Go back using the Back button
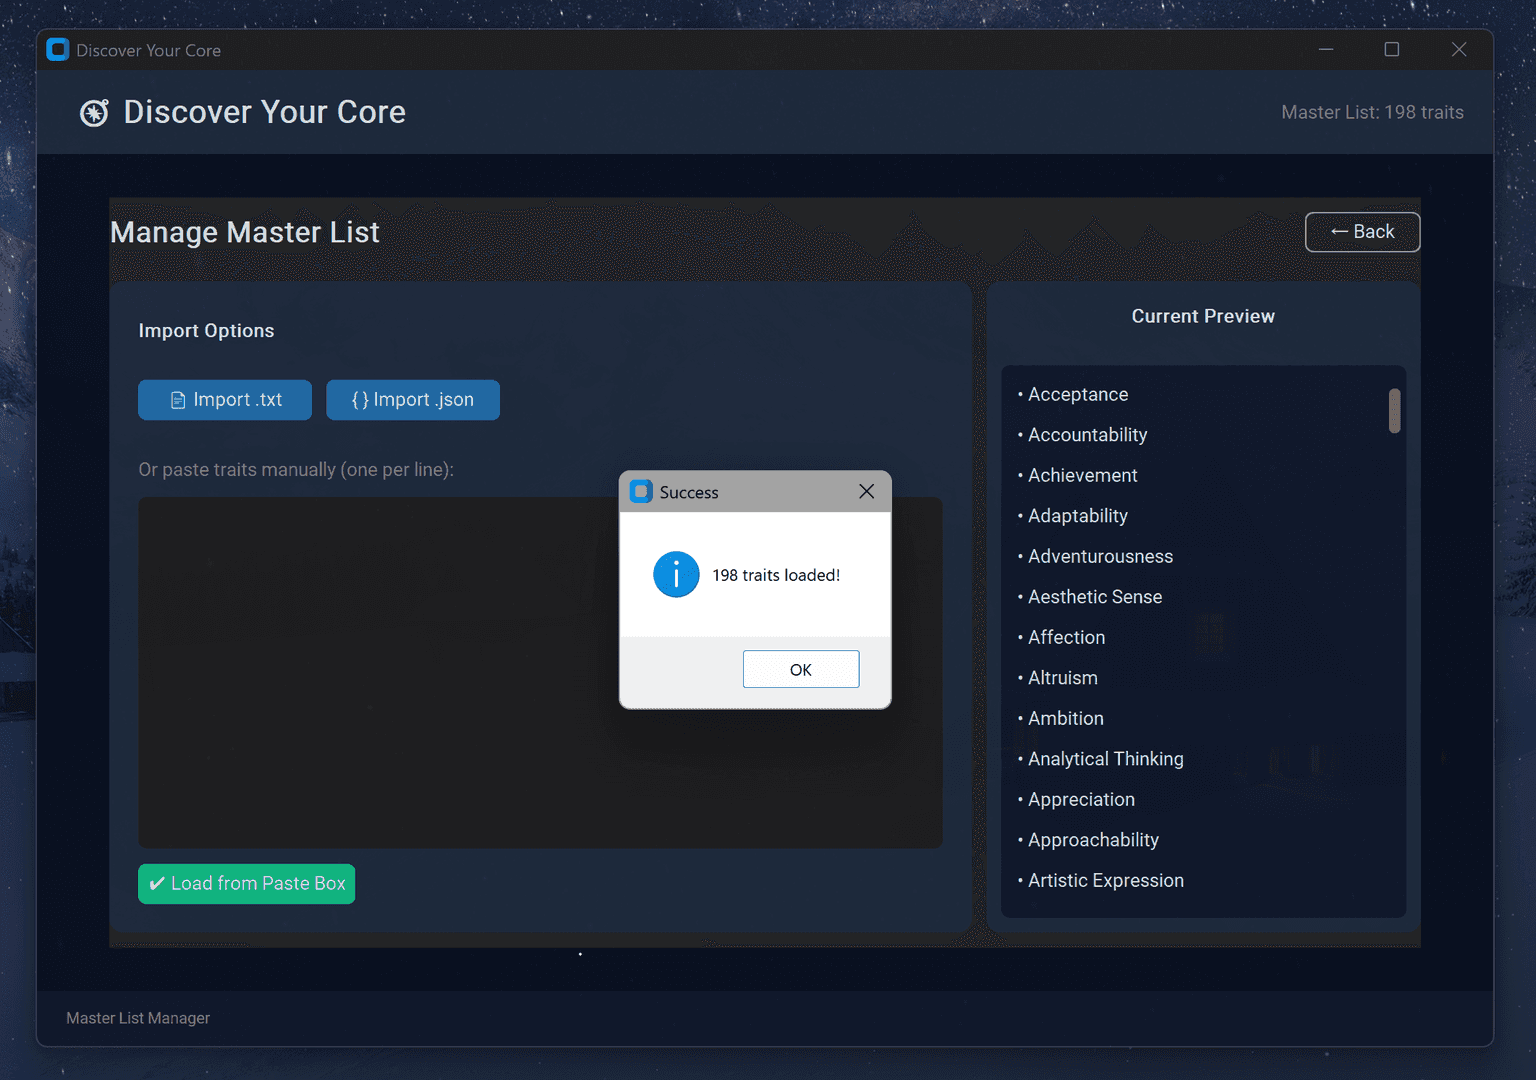 coord(1362,232)
